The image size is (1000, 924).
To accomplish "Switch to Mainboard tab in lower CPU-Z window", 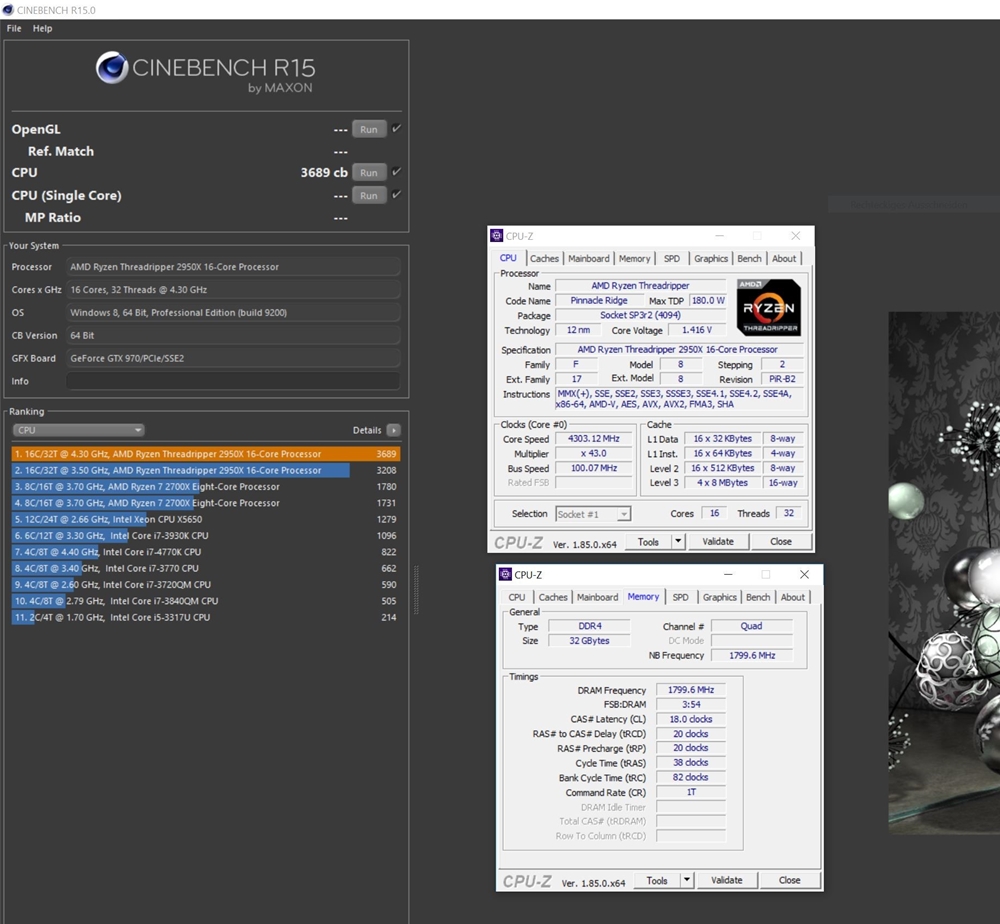I will coord(598,598).
